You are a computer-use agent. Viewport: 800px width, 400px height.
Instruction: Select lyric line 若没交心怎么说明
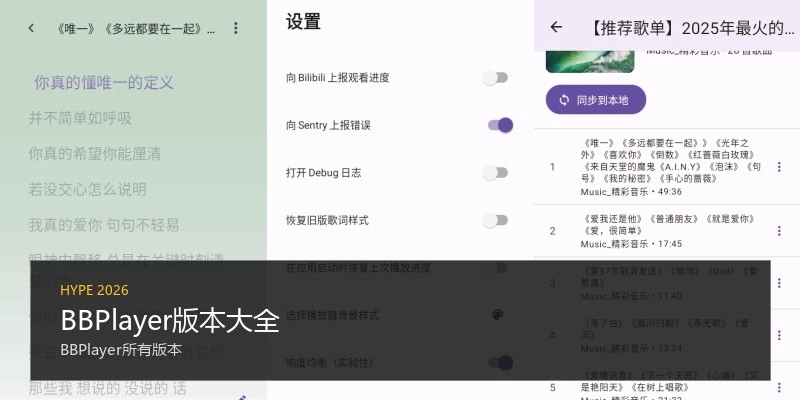point(88,189)
